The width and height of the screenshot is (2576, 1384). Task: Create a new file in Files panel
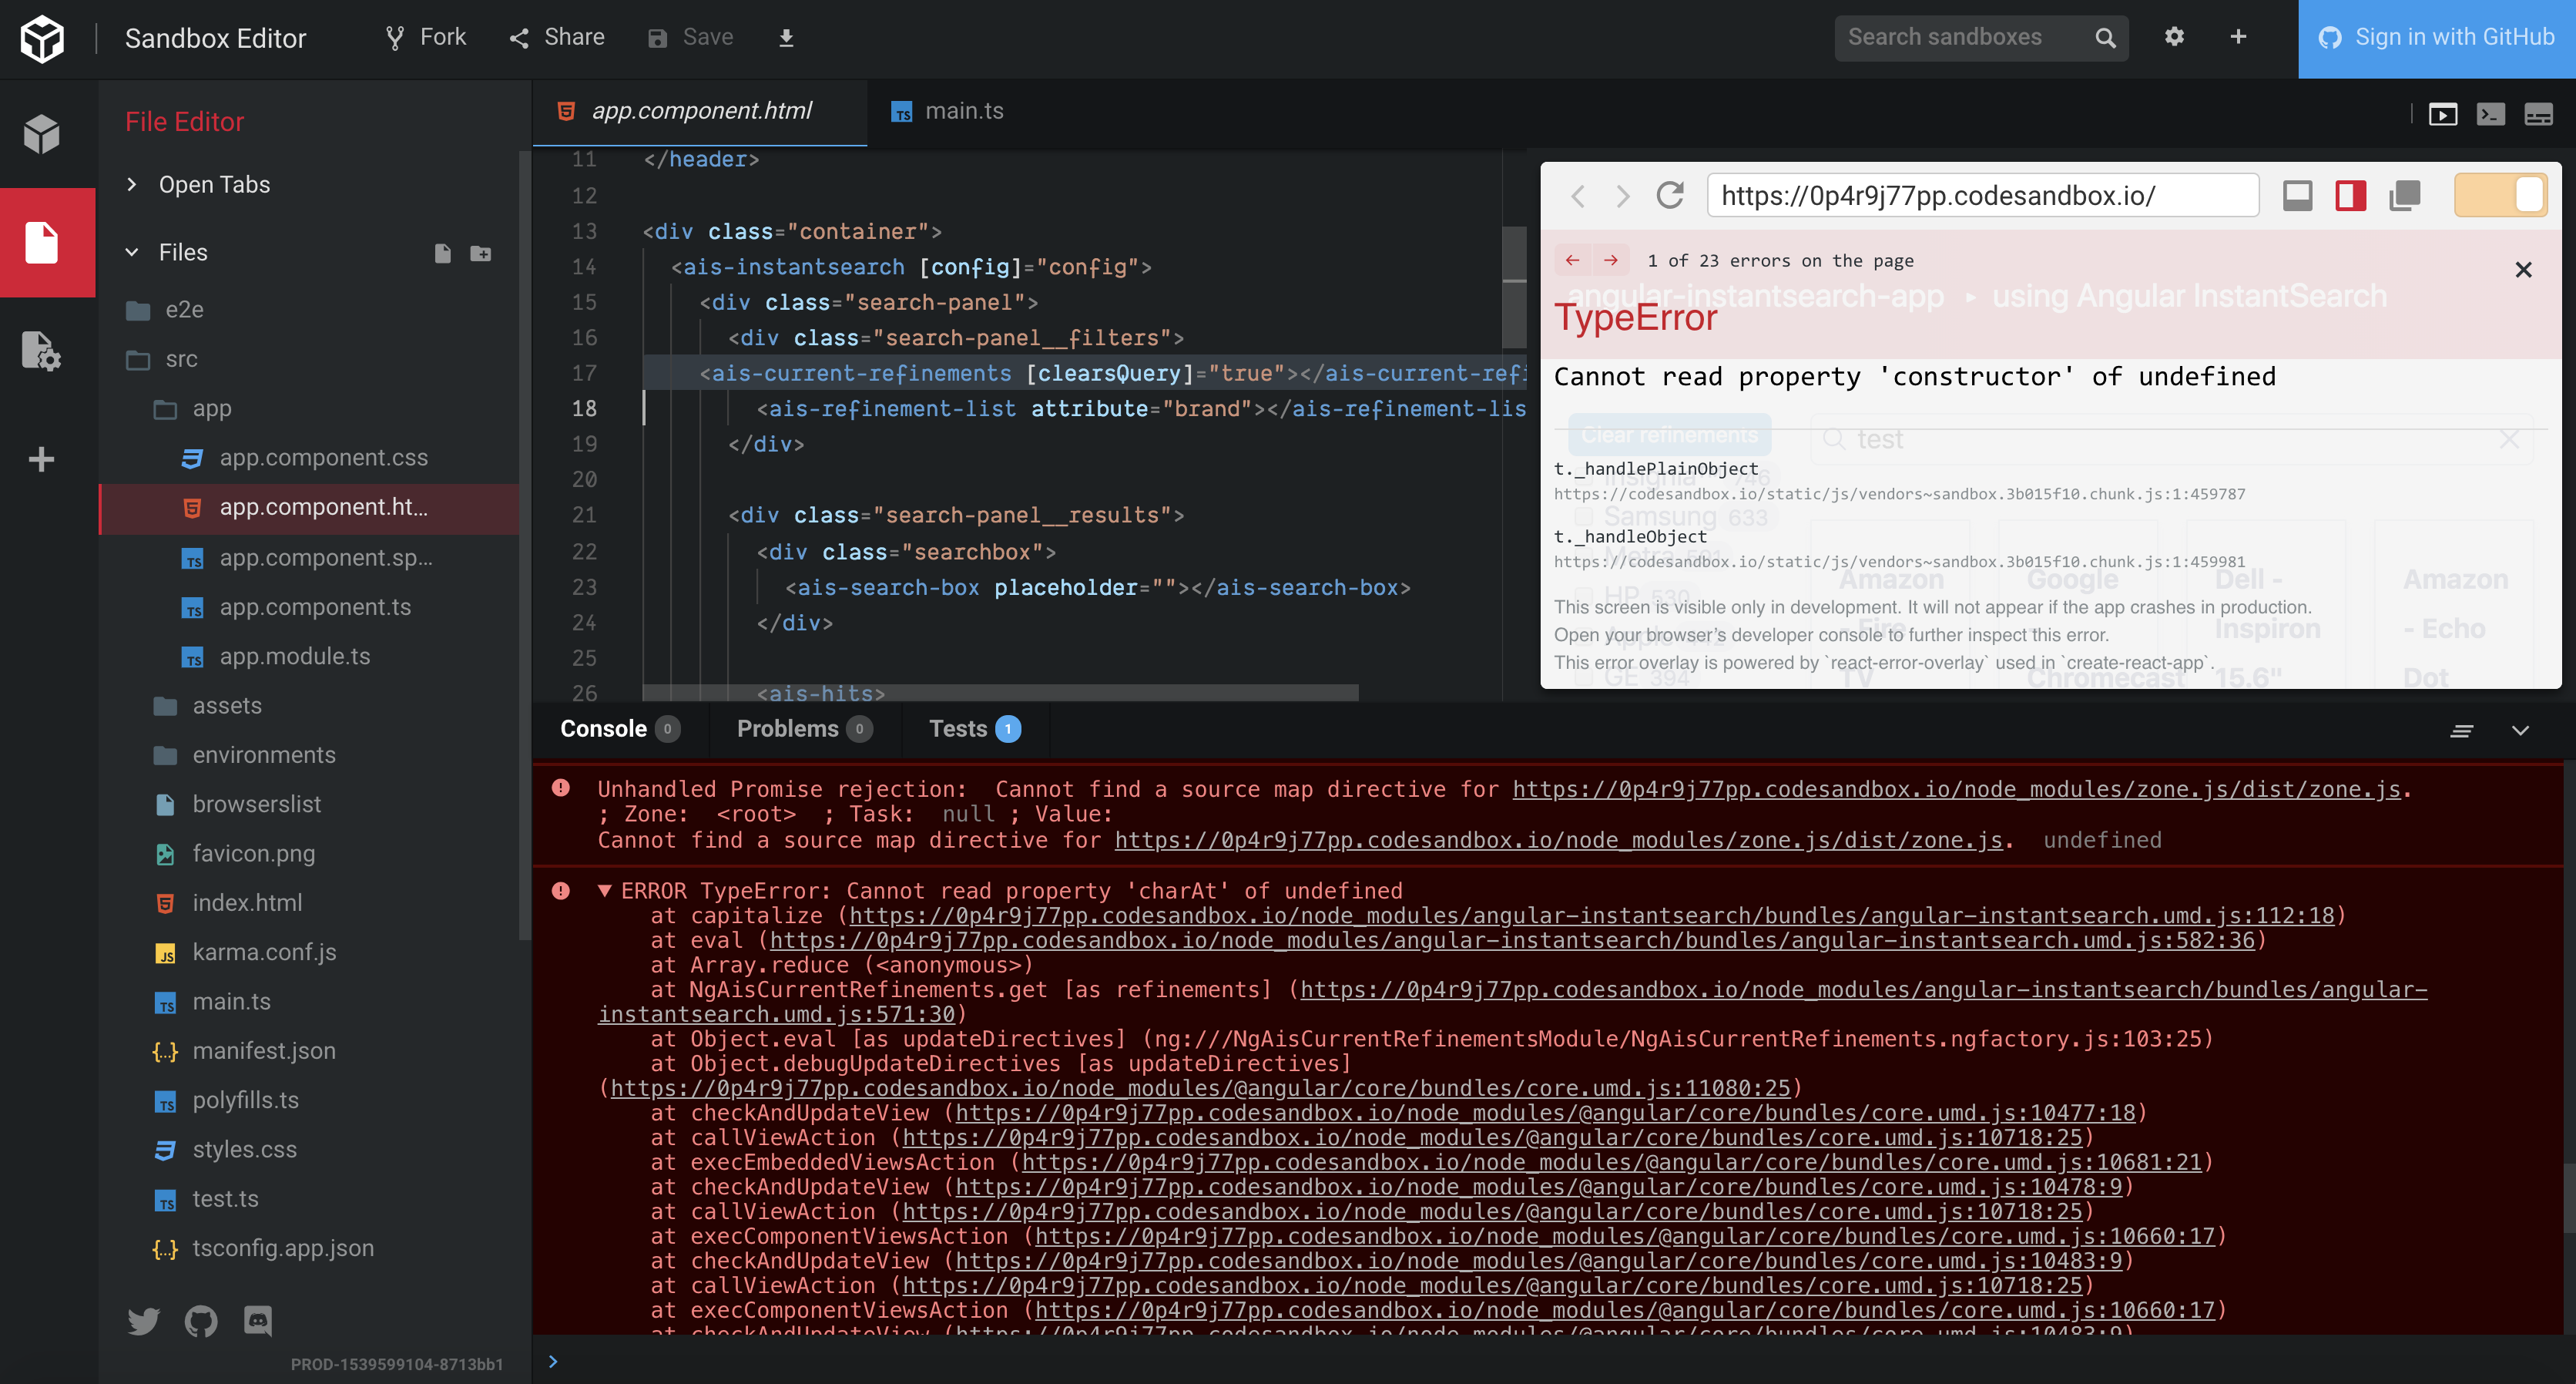click(443, 253)
